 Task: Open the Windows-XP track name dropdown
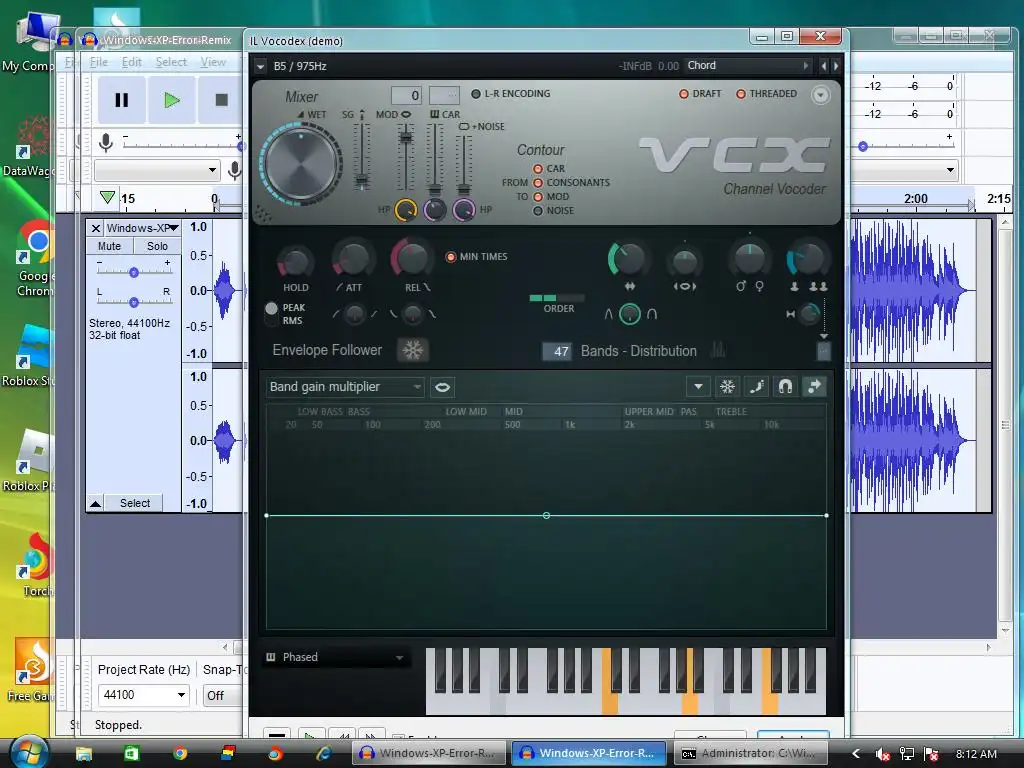click(x=142, y=228)
